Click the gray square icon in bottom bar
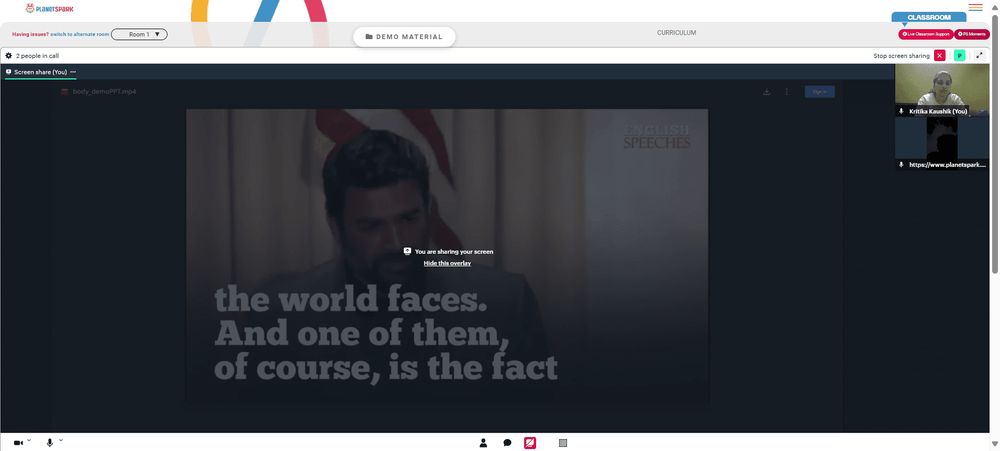 pos(562,443)
